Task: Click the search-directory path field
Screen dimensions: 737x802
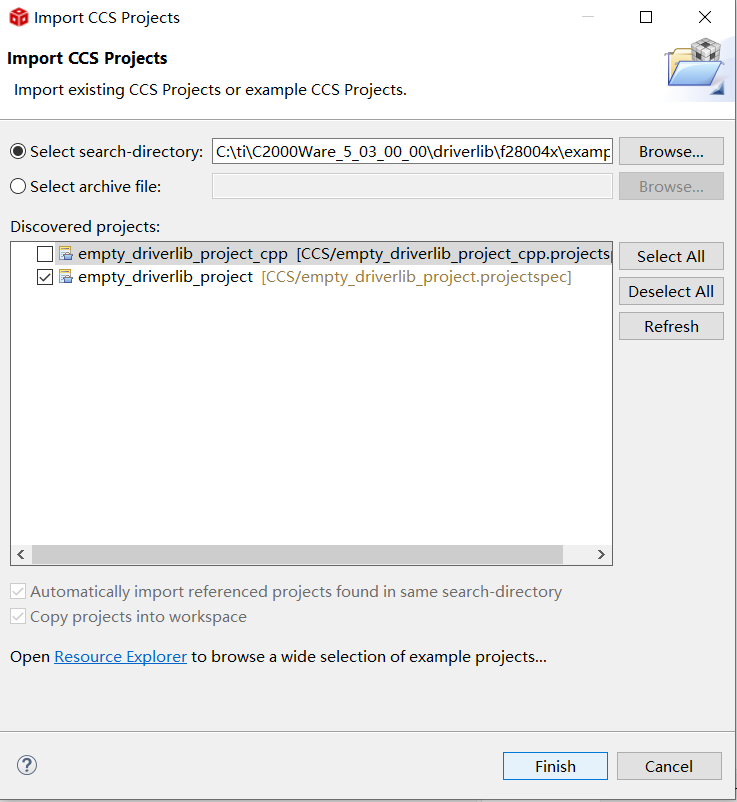Action: 411,152
